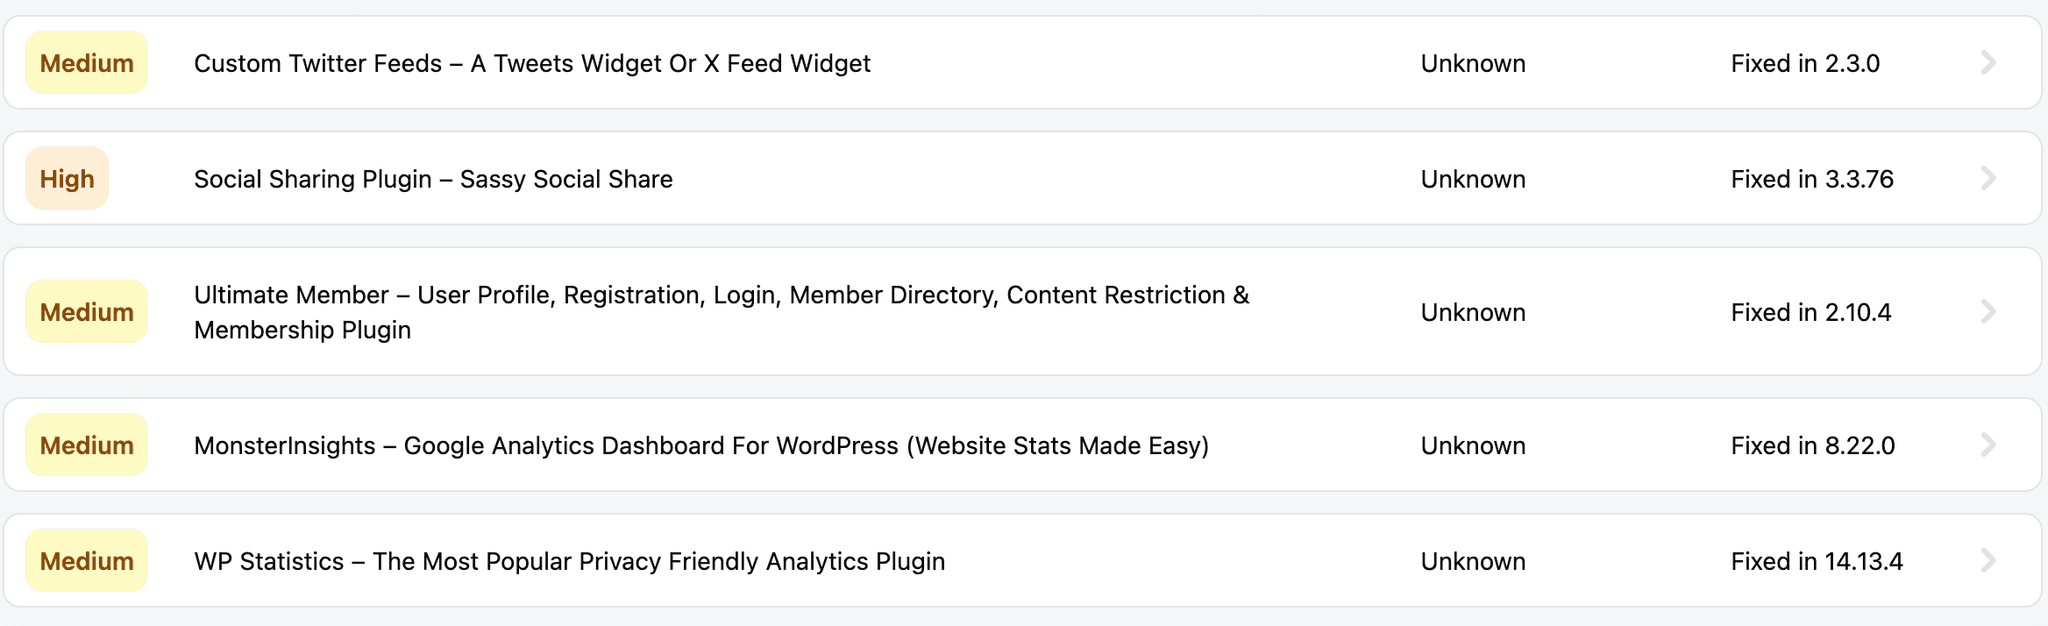Viewport: 2048px width, 626px height.
Task: Click 'Fixed in 14.13.4' label
Action: [1817, 562]
